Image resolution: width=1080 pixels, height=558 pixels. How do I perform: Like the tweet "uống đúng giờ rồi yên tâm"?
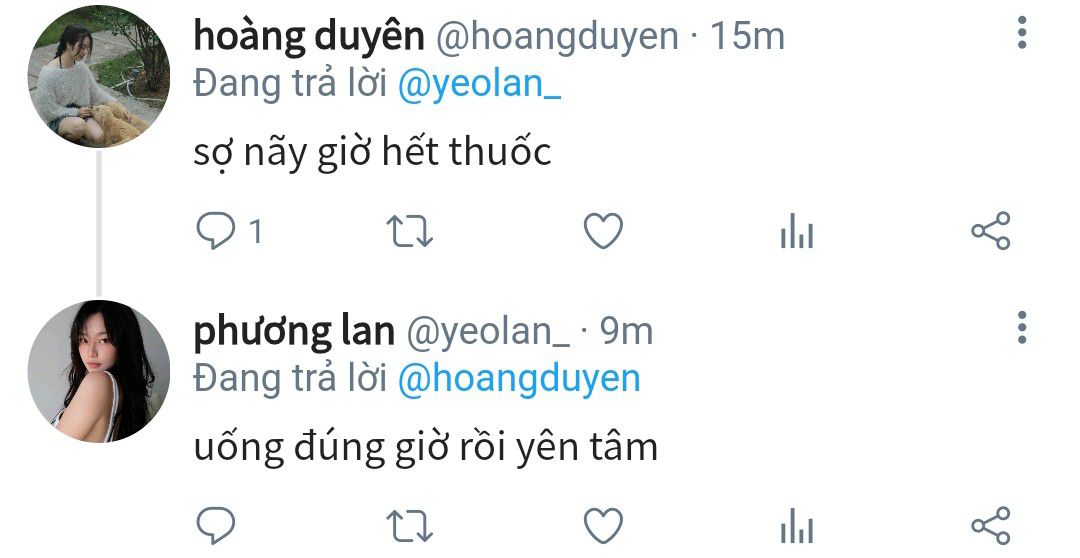(603, 526)
